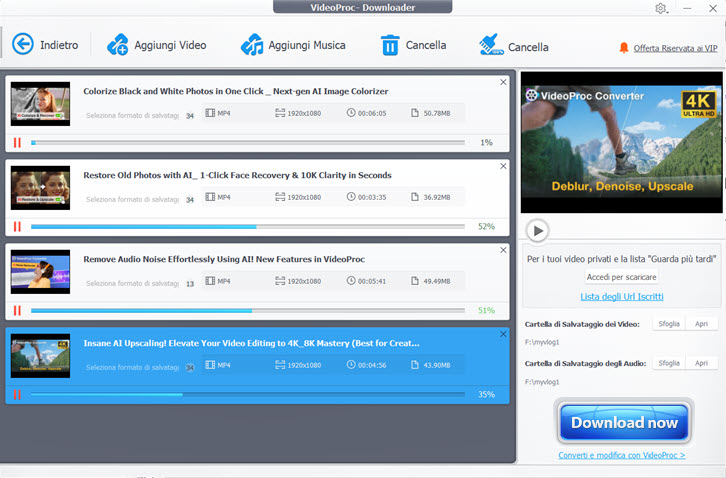Click the video path F:\myvlog1 under Video folder
Viewport: 726px width, 478px height.
[542, 342]
